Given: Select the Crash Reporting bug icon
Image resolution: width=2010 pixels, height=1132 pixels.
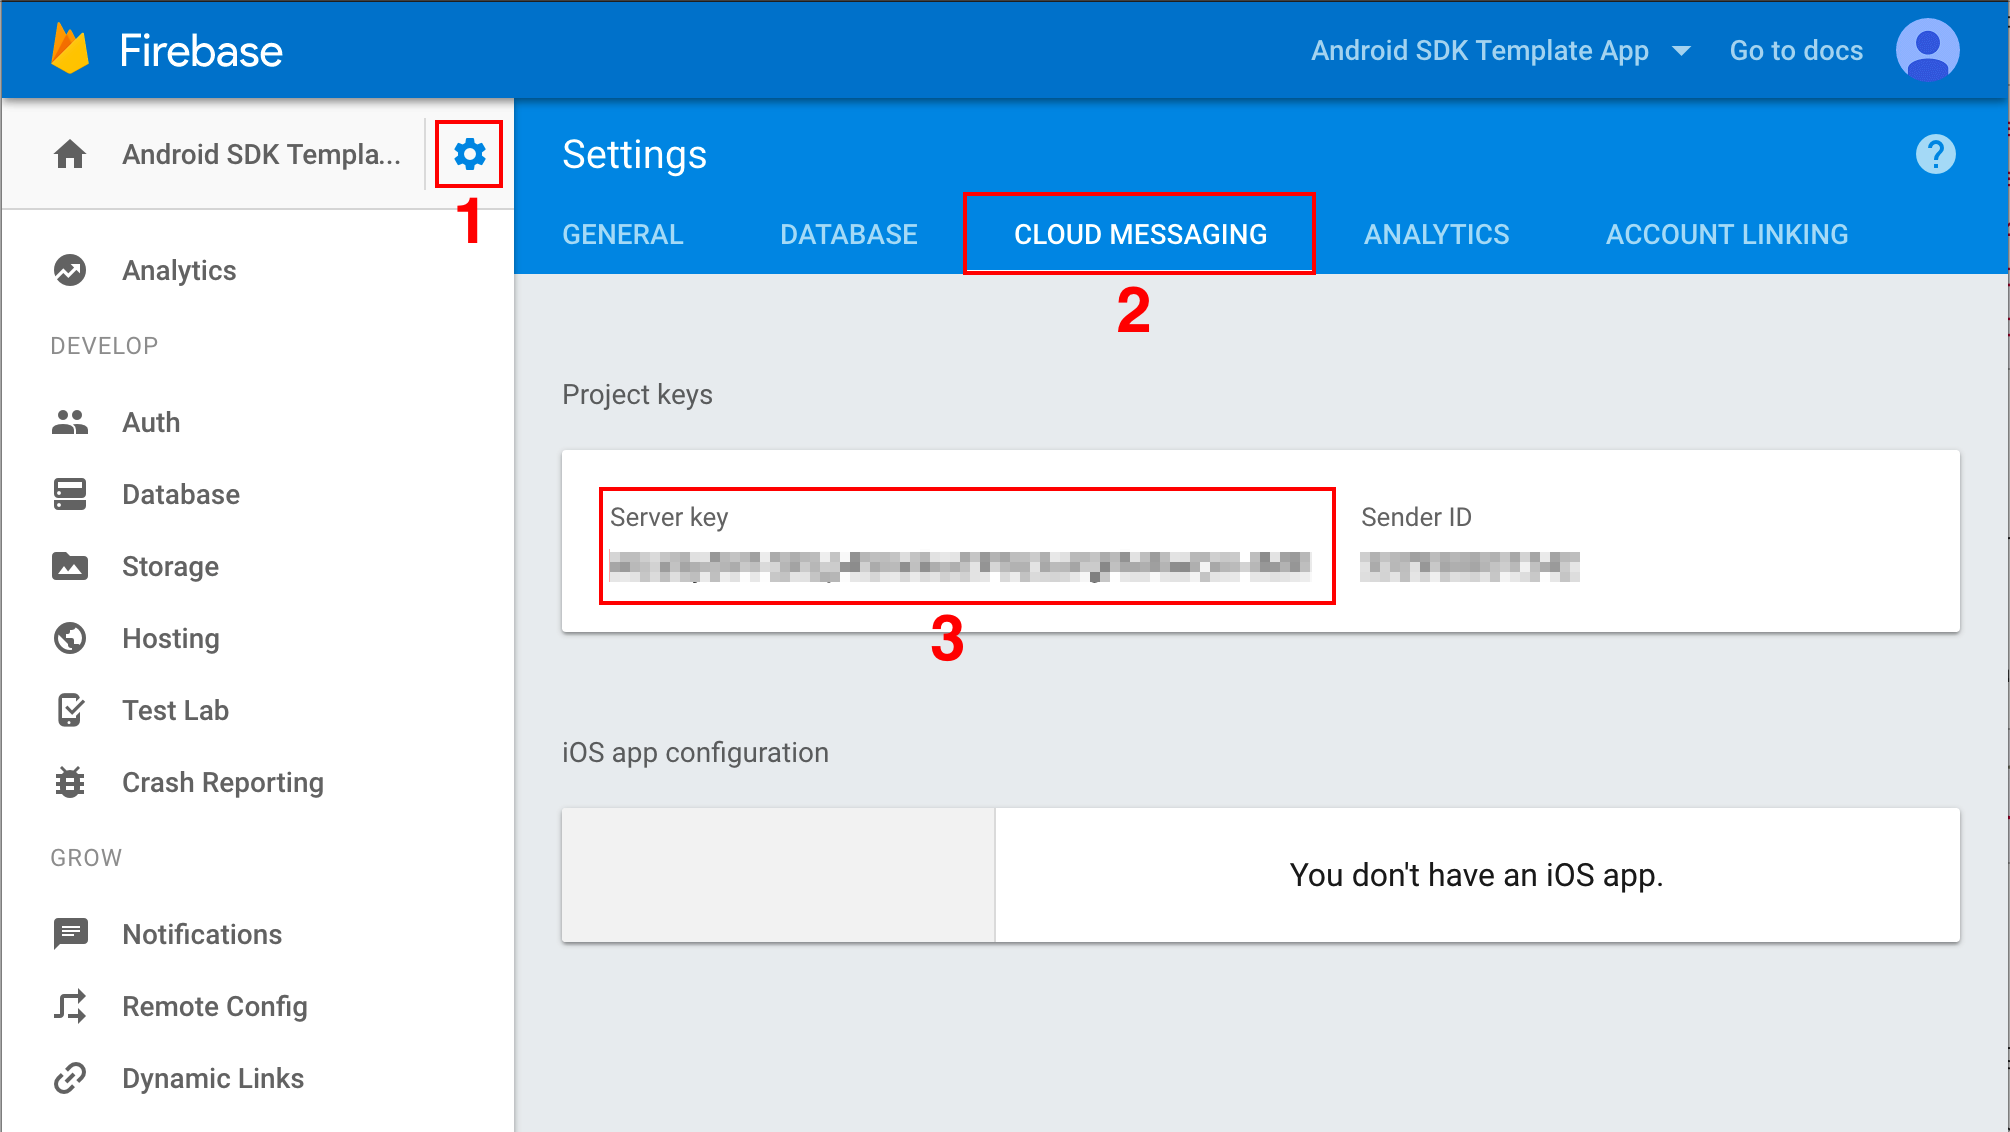Looking at the screenshot, I should coord(69,782).
